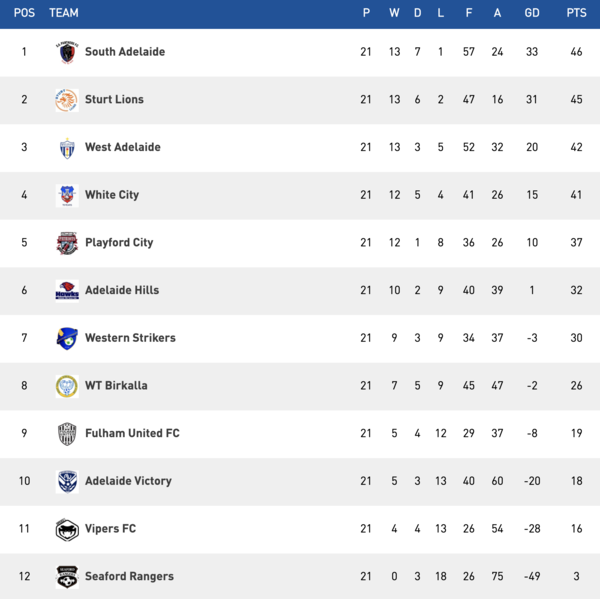This screenshot has width=600, height=599.
Task: Click the Western Strikers club logo
Action: 67,338
